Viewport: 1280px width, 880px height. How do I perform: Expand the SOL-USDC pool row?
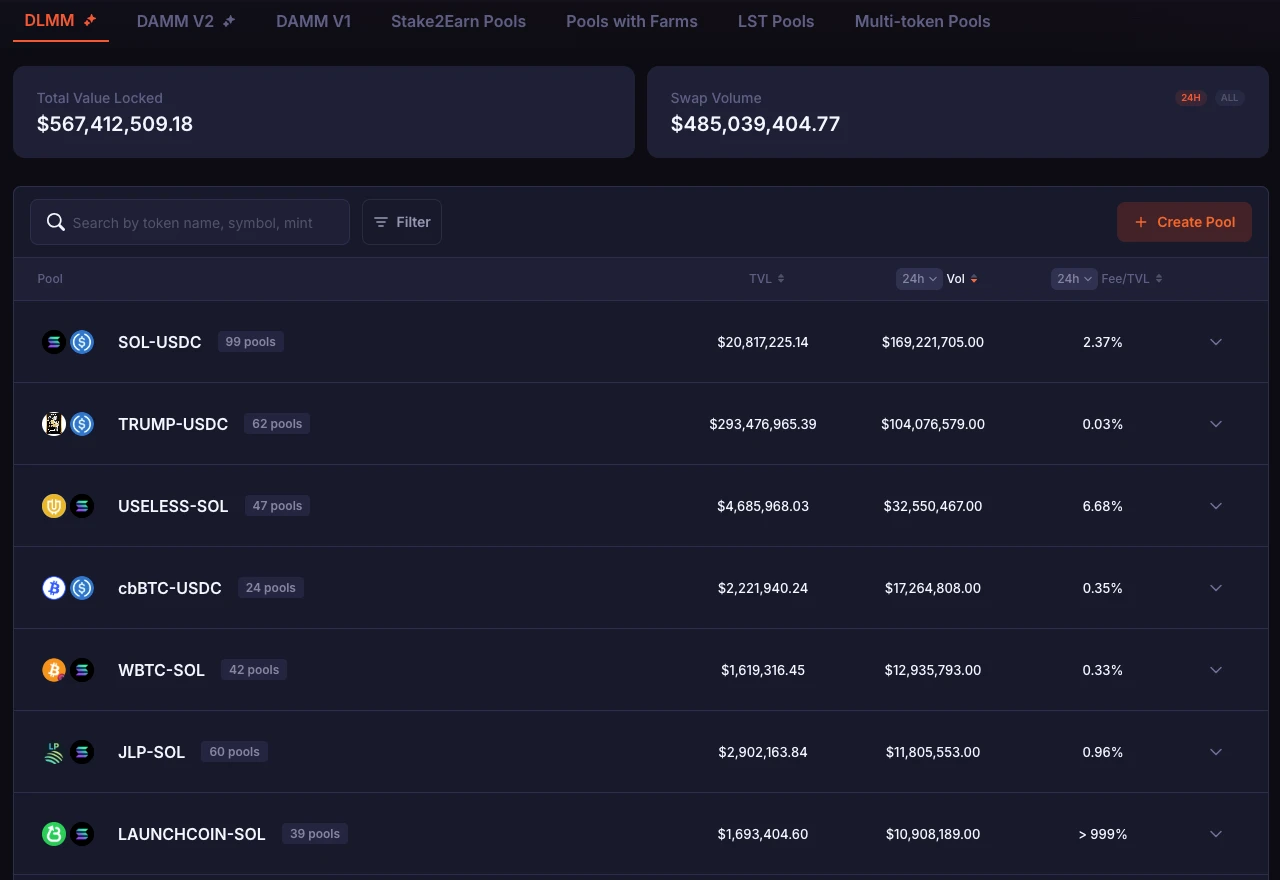click(x=1216, y=342)
